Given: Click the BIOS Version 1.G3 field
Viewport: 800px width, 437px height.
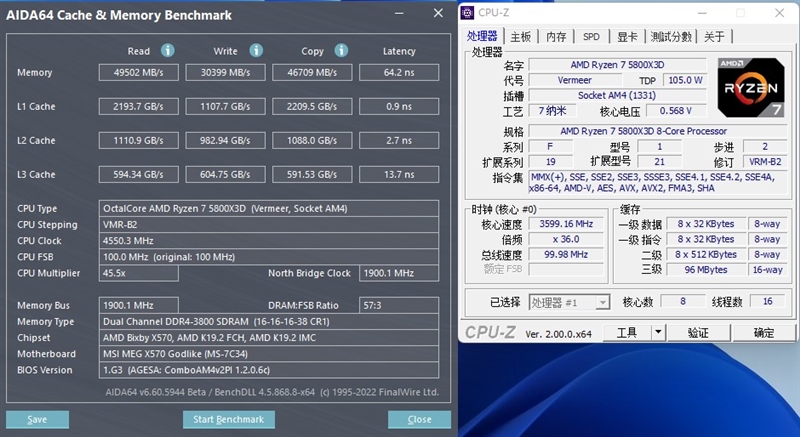Looking at the screenshot, I should 269,370.
